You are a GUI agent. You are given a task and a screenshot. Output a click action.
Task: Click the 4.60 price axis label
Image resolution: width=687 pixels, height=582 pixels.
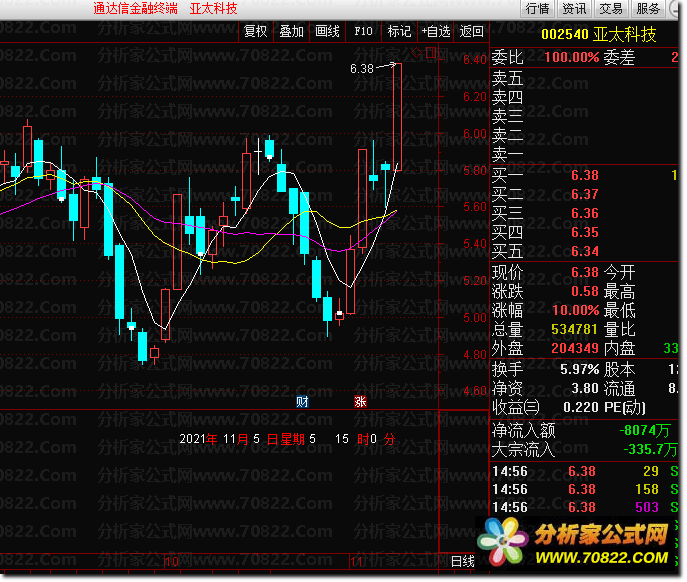475,391
